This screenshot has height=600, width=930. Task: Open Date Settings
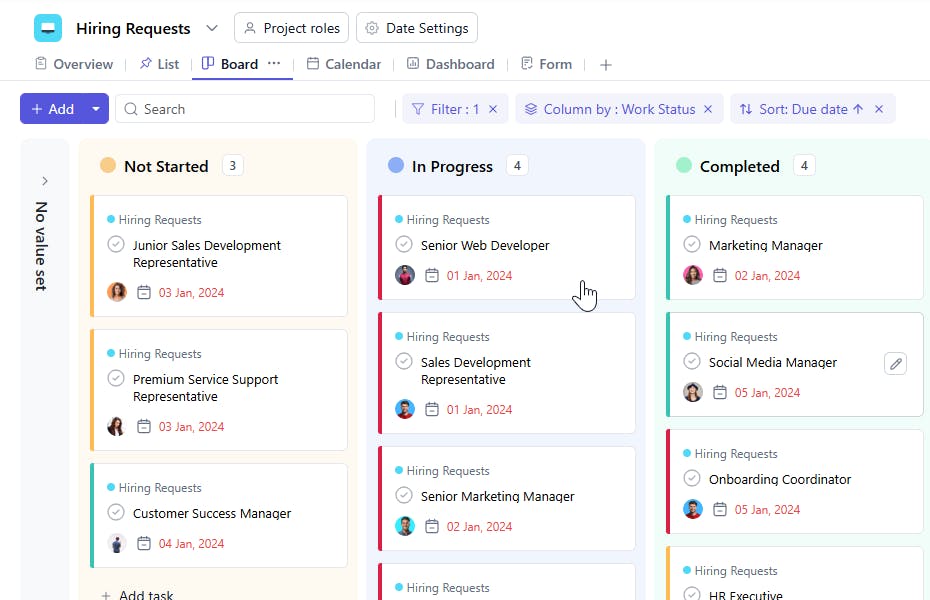point(416,28)
